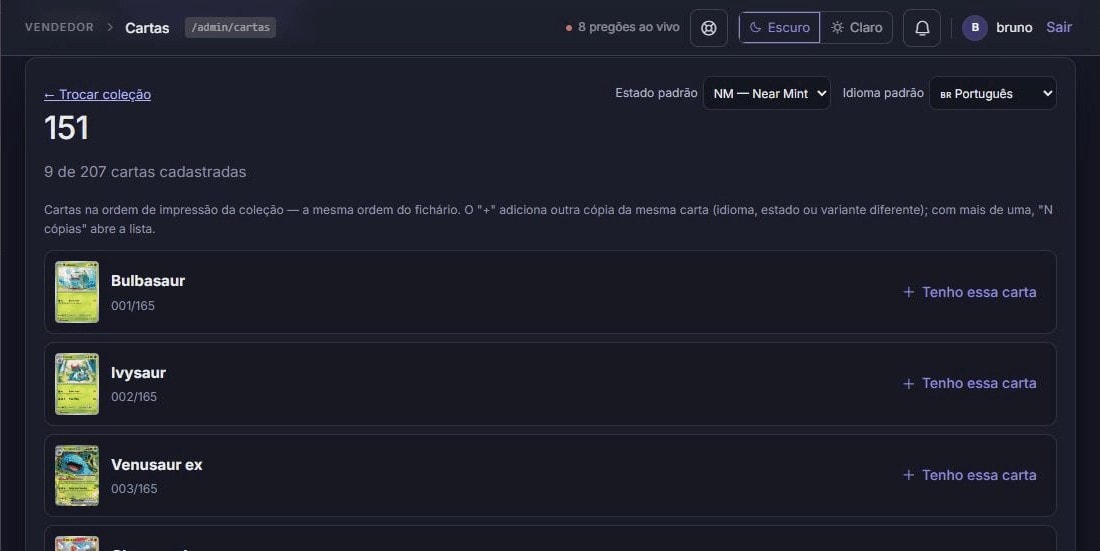Image resolution: width=1100 pixels, height=551 pixels.
Task: Click Tenho essa carta for Bulbasaur
Action: pyautogui.click(x=970, y=292)
